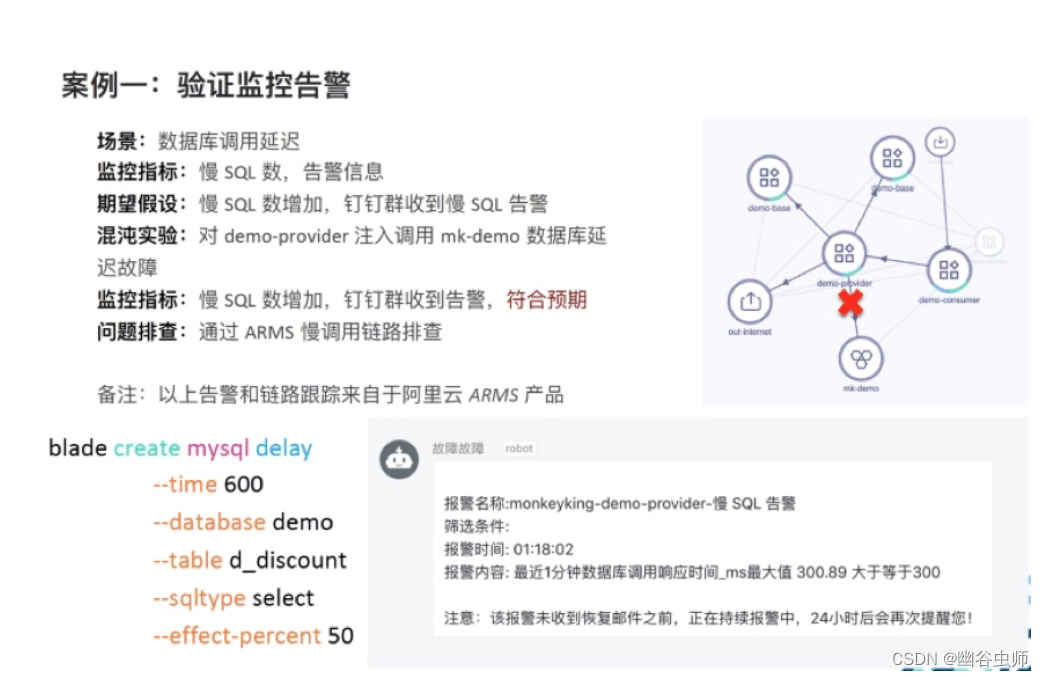Click the blade create mysql delay command
The height and width of the screenshot is (677, 1044).
(x=180, y=449)
